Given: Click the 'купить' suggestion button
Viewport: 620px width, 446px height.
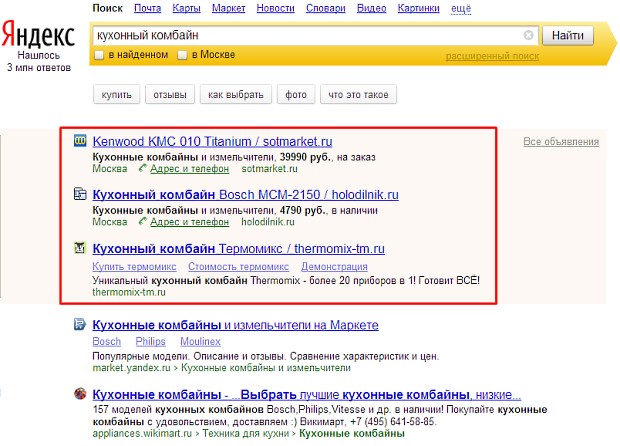Looking at the screenshot, I should (x=117, y=94).
